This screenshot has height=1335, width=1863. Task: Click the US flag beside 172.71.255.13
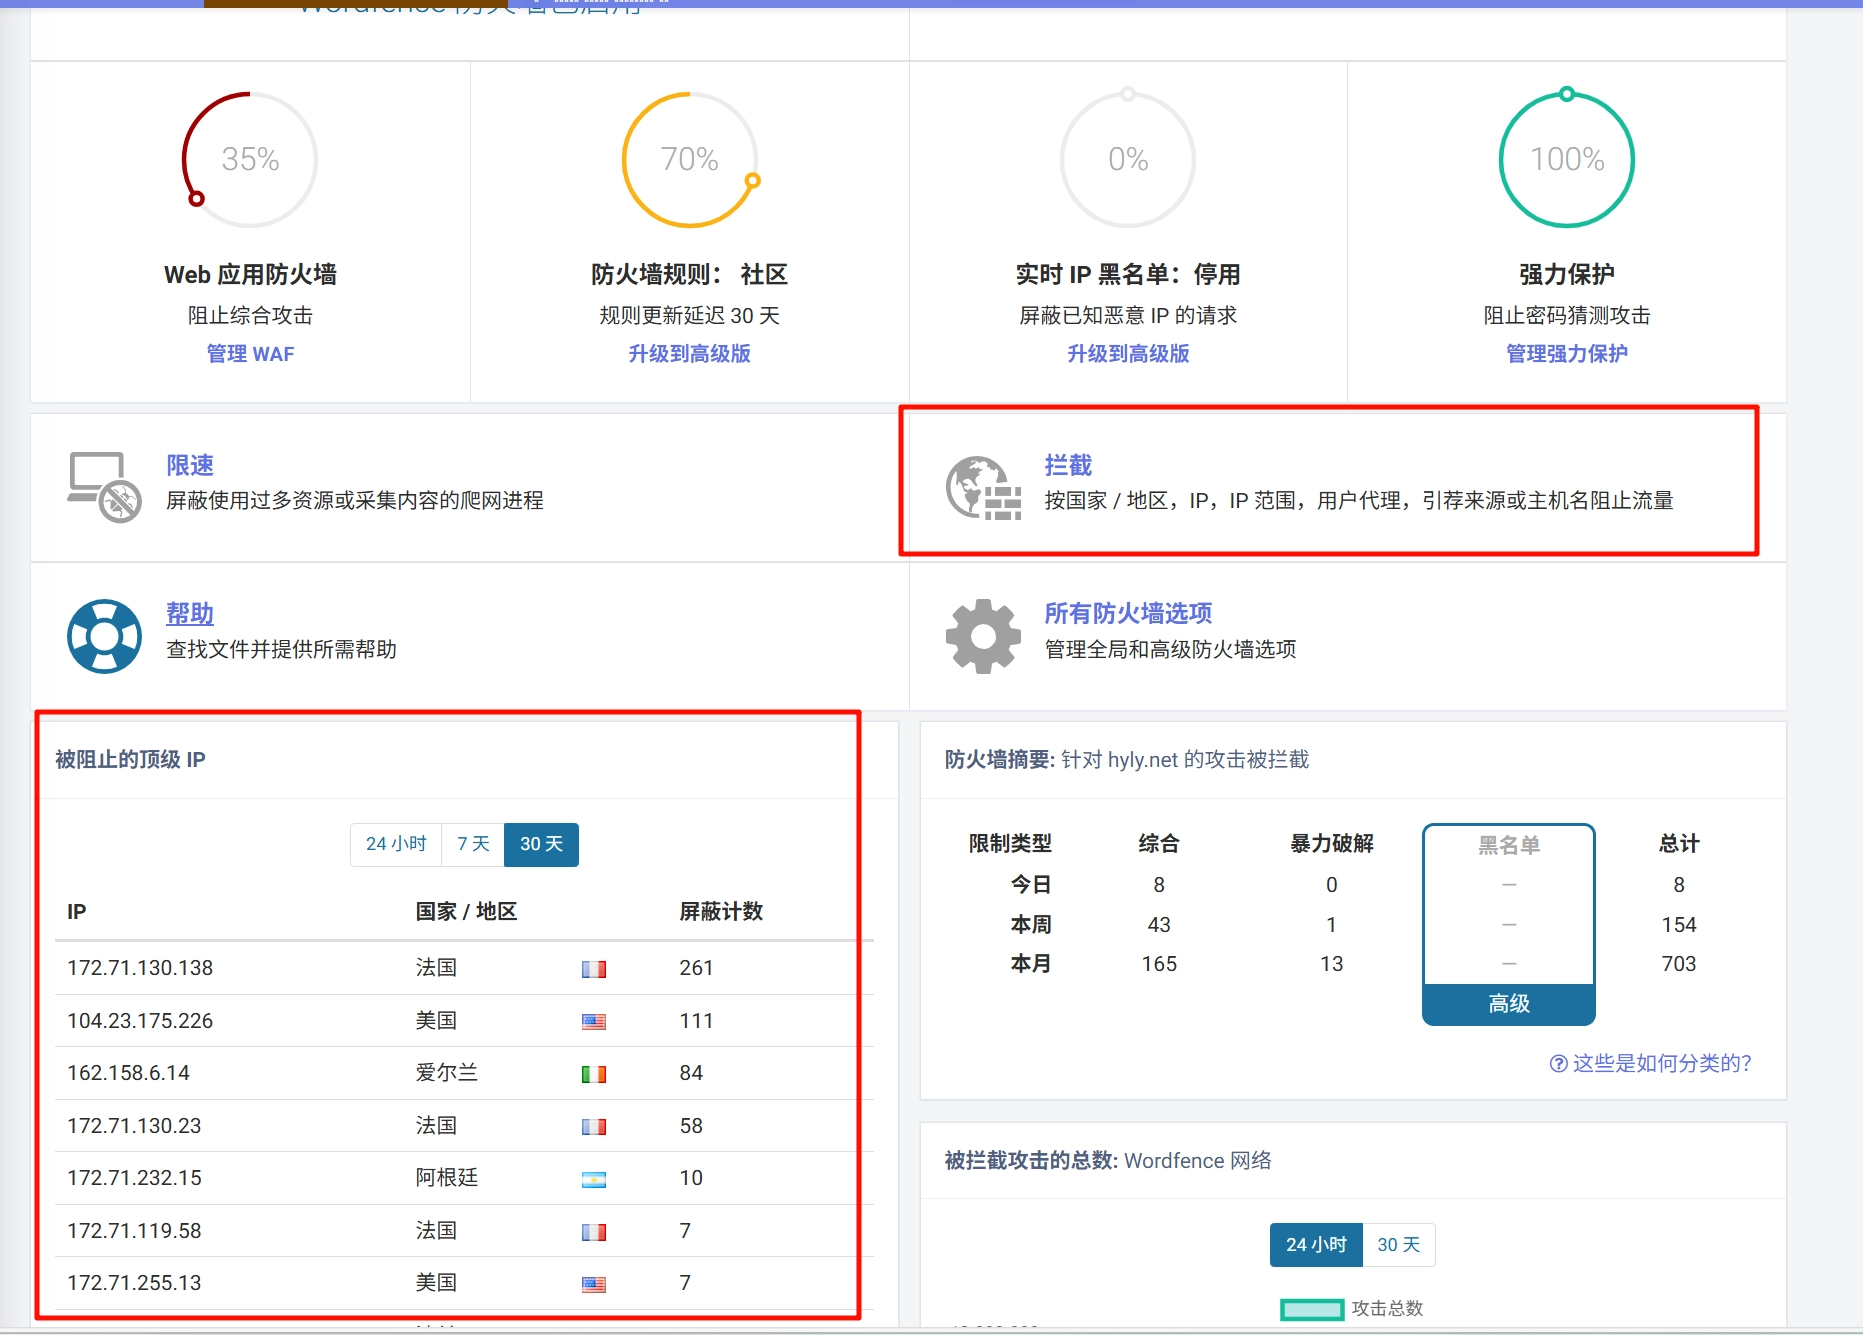594,1284
